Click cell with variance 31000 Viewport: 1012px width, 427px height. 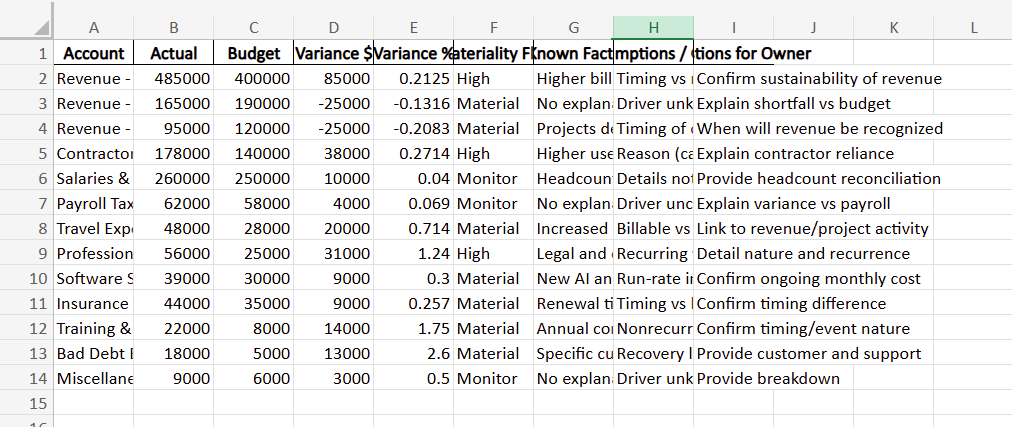(334, 253)
